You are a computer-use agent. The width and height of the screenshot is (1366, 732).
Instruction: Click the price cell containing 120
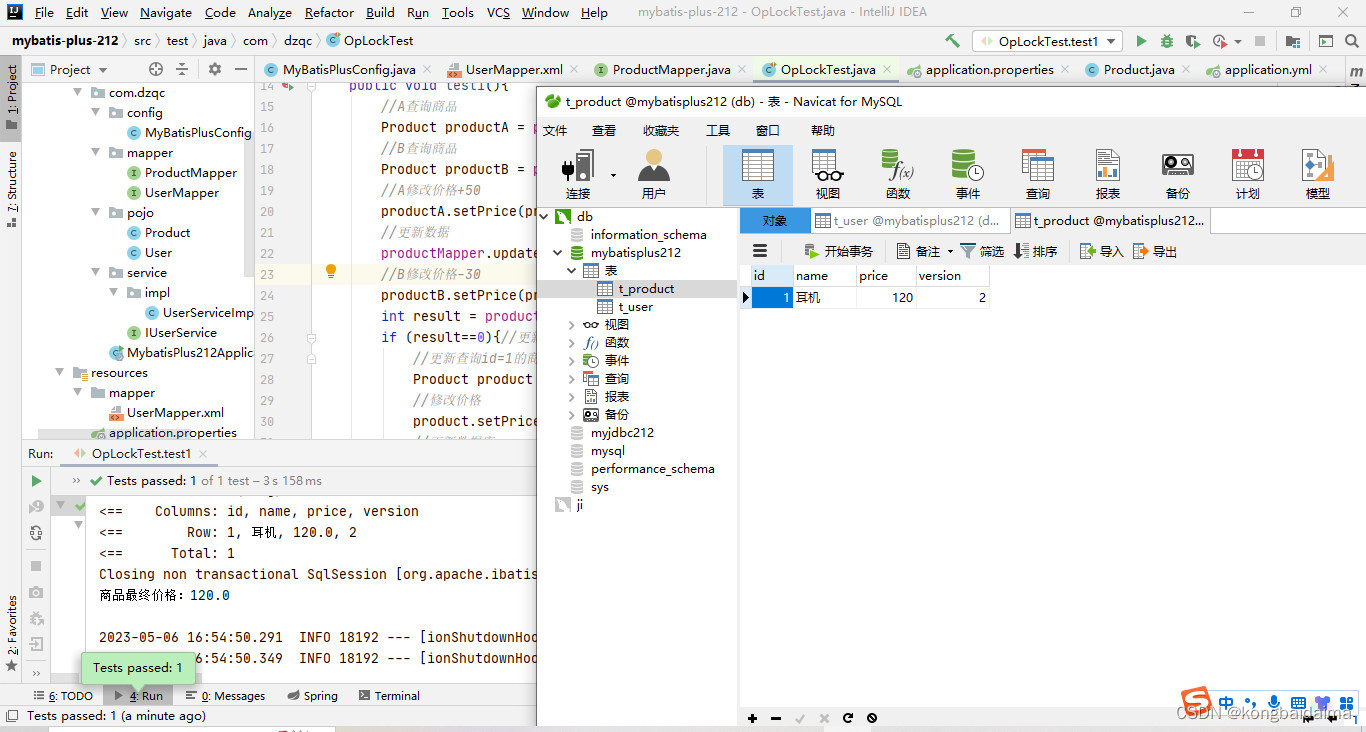point(886,298)
